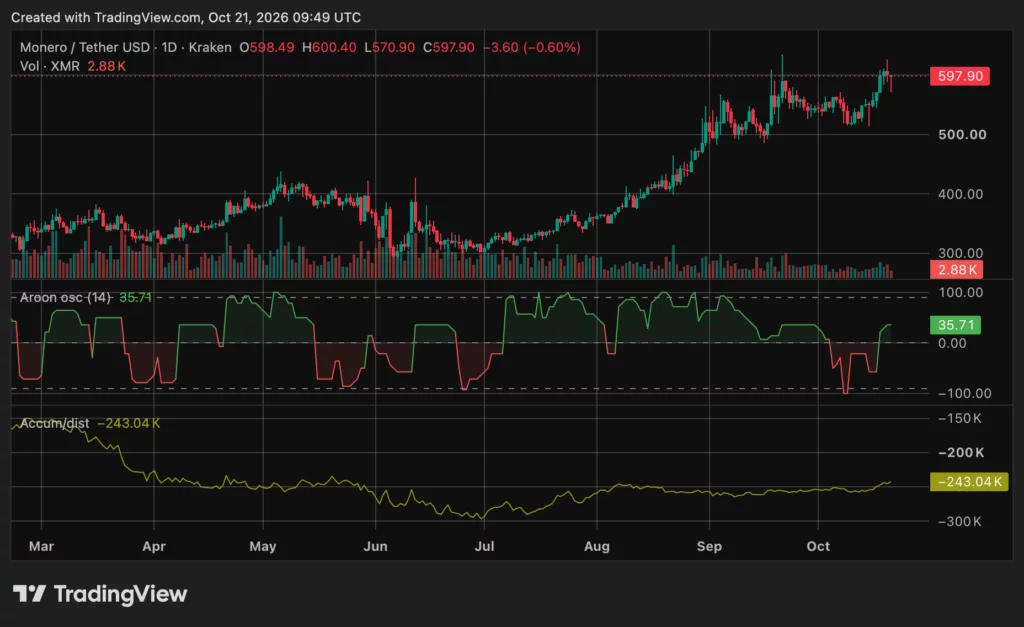Click the −150K scale label
Screen dimensions: 1024x627
coord(959,419)
